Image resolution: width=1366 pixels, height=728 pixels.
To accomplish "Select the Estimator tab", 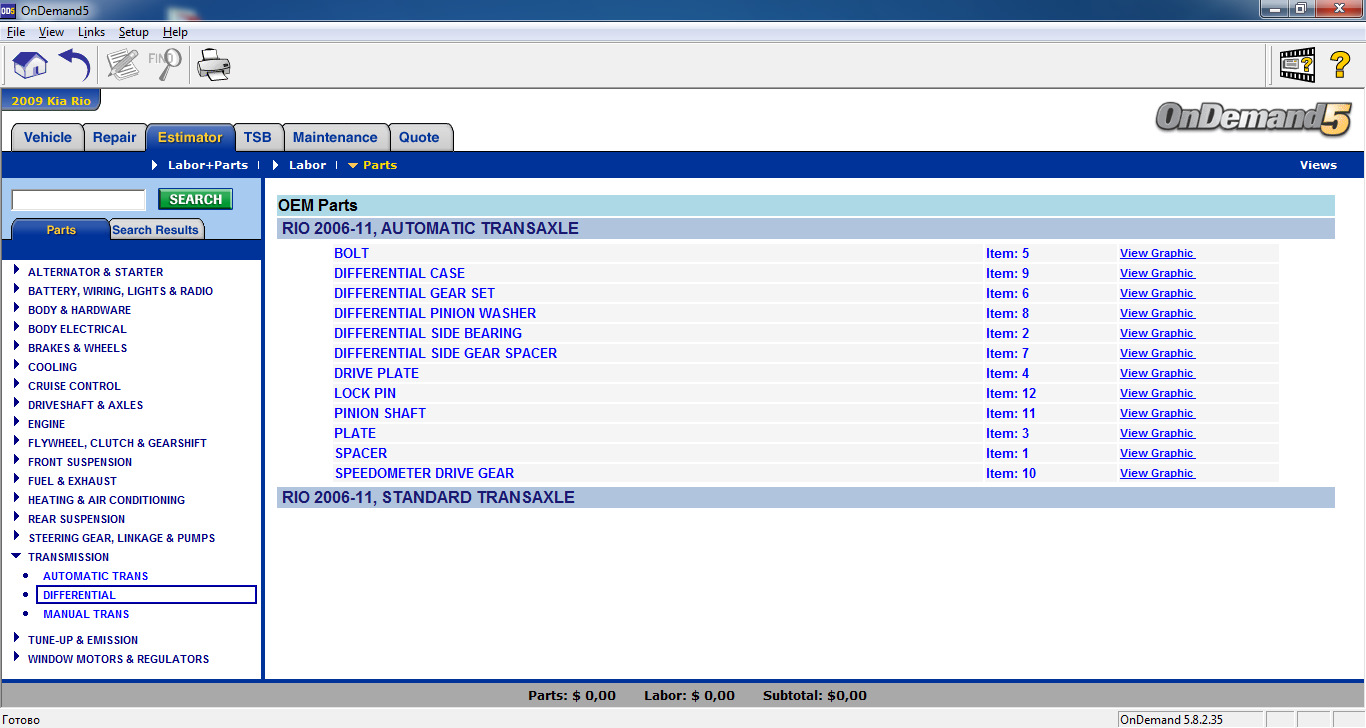I will point(190,138).
